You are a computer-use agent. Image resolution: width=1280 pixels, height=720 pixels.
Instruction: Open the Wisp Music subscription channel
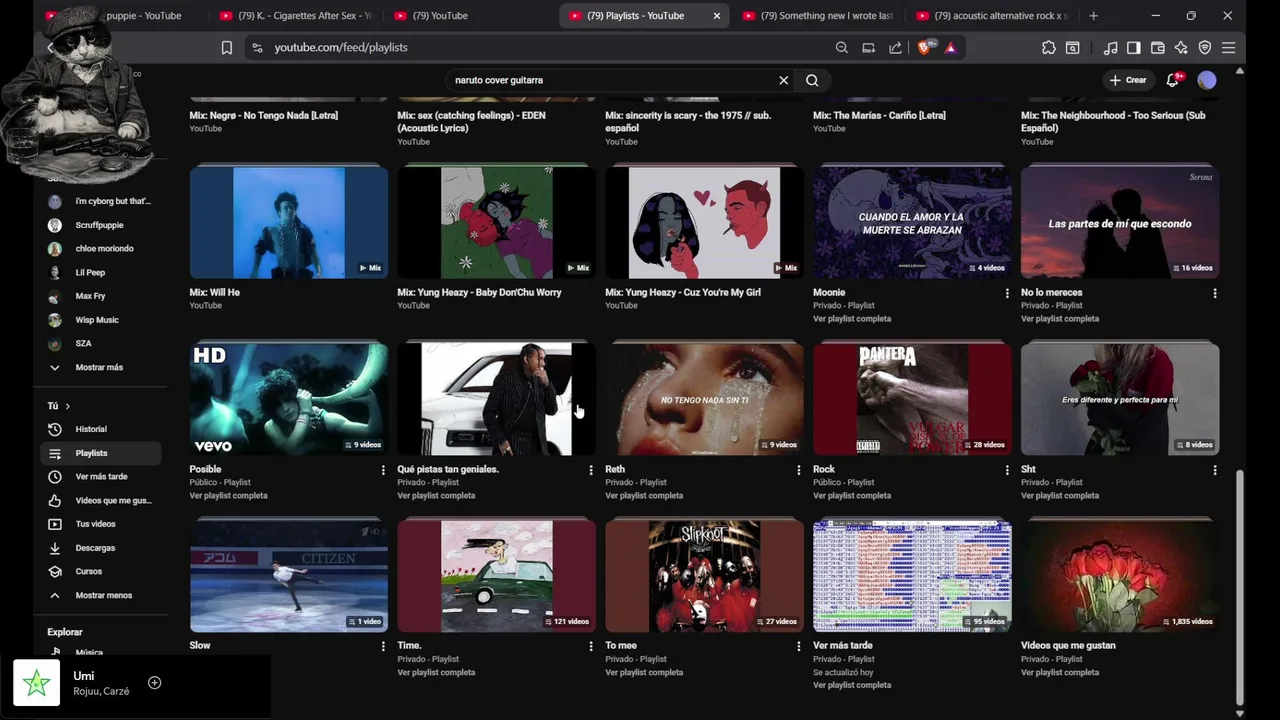coord(98,320)
